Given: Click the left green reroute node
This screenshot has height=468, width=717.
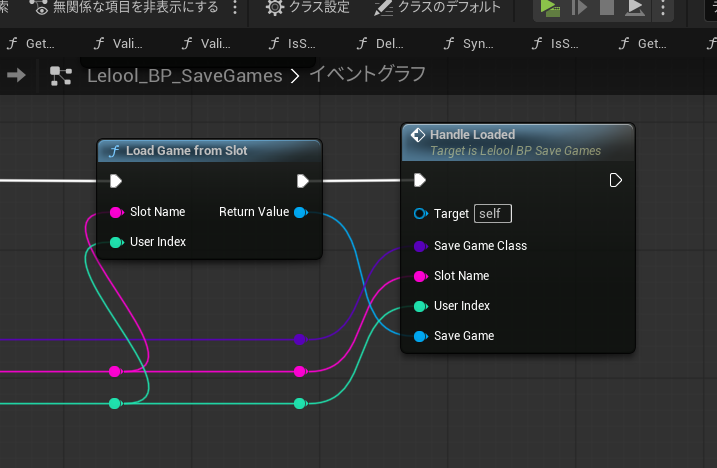Looking at the screenshot, I should point(115,403).
